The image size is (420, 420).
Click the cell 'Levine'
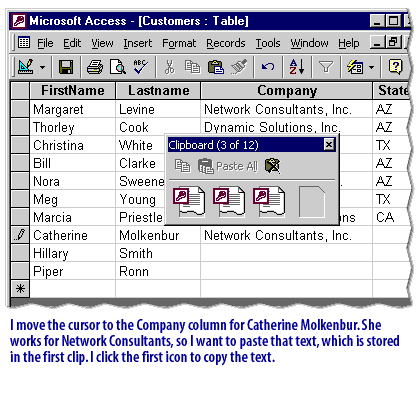pyautogui.click(x=158, y=109)
